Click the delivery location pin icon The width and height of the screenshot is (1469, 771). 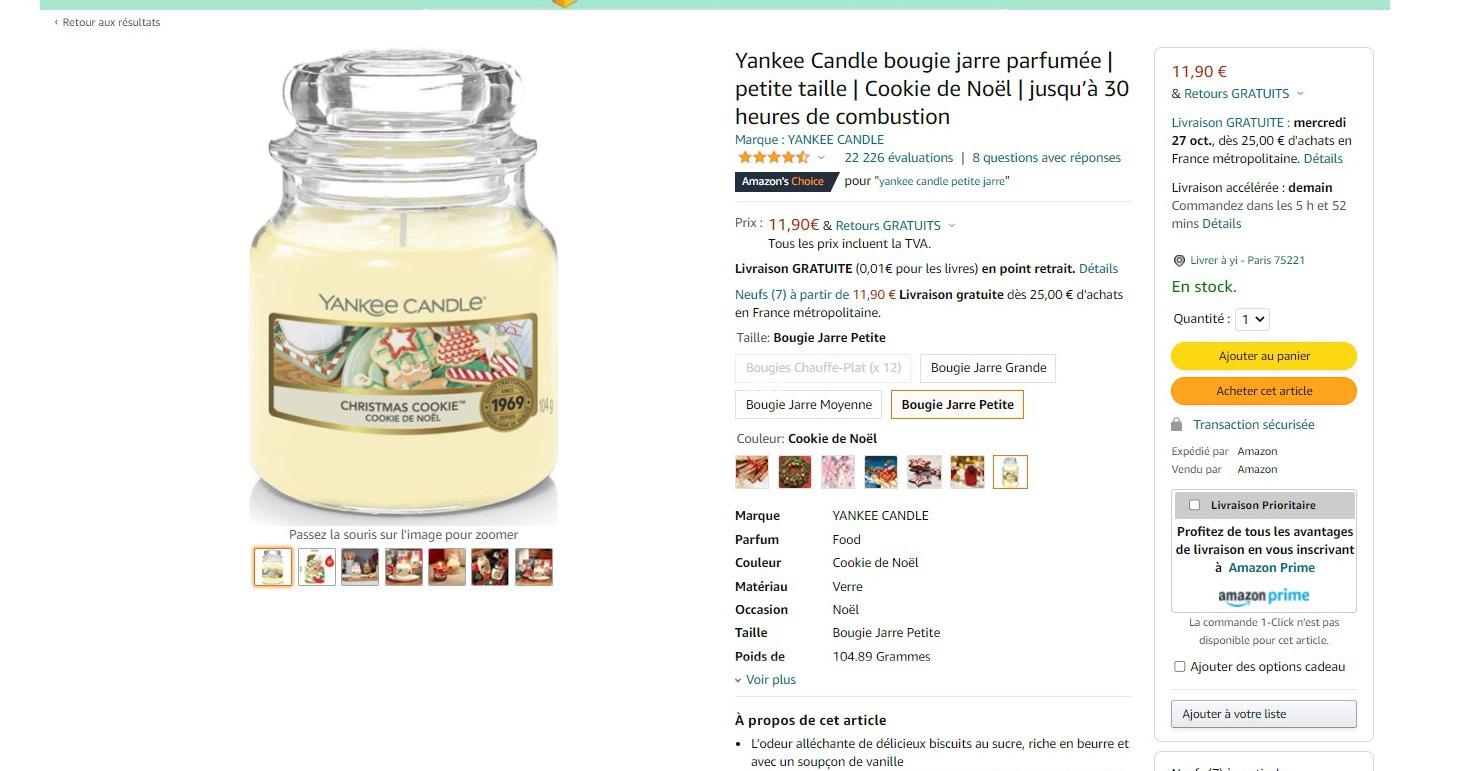(1179, 261)
